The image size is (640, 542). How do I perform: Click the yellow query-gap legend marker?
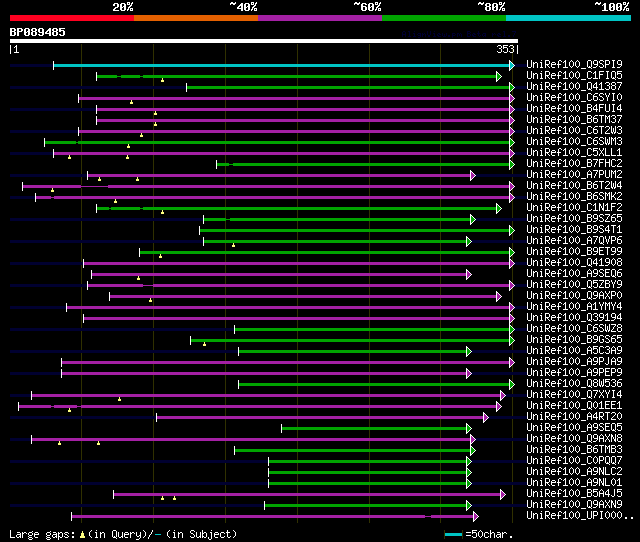point(82,534)
